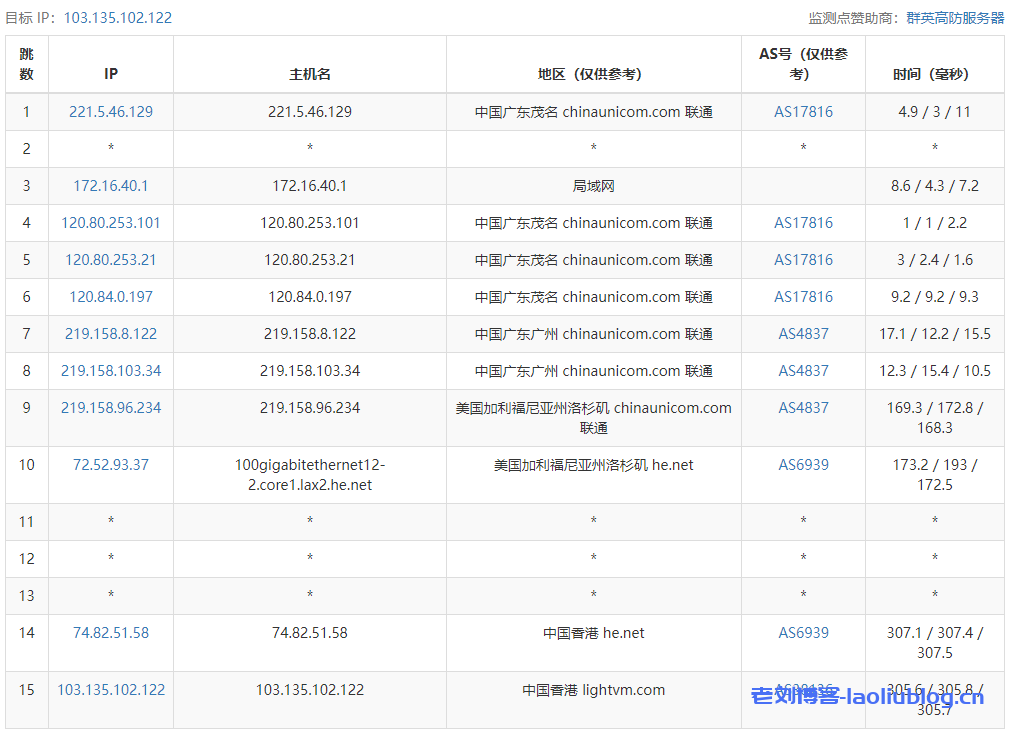
Task: Click IP link 219.158.96.234
Action: coord(111,408)
